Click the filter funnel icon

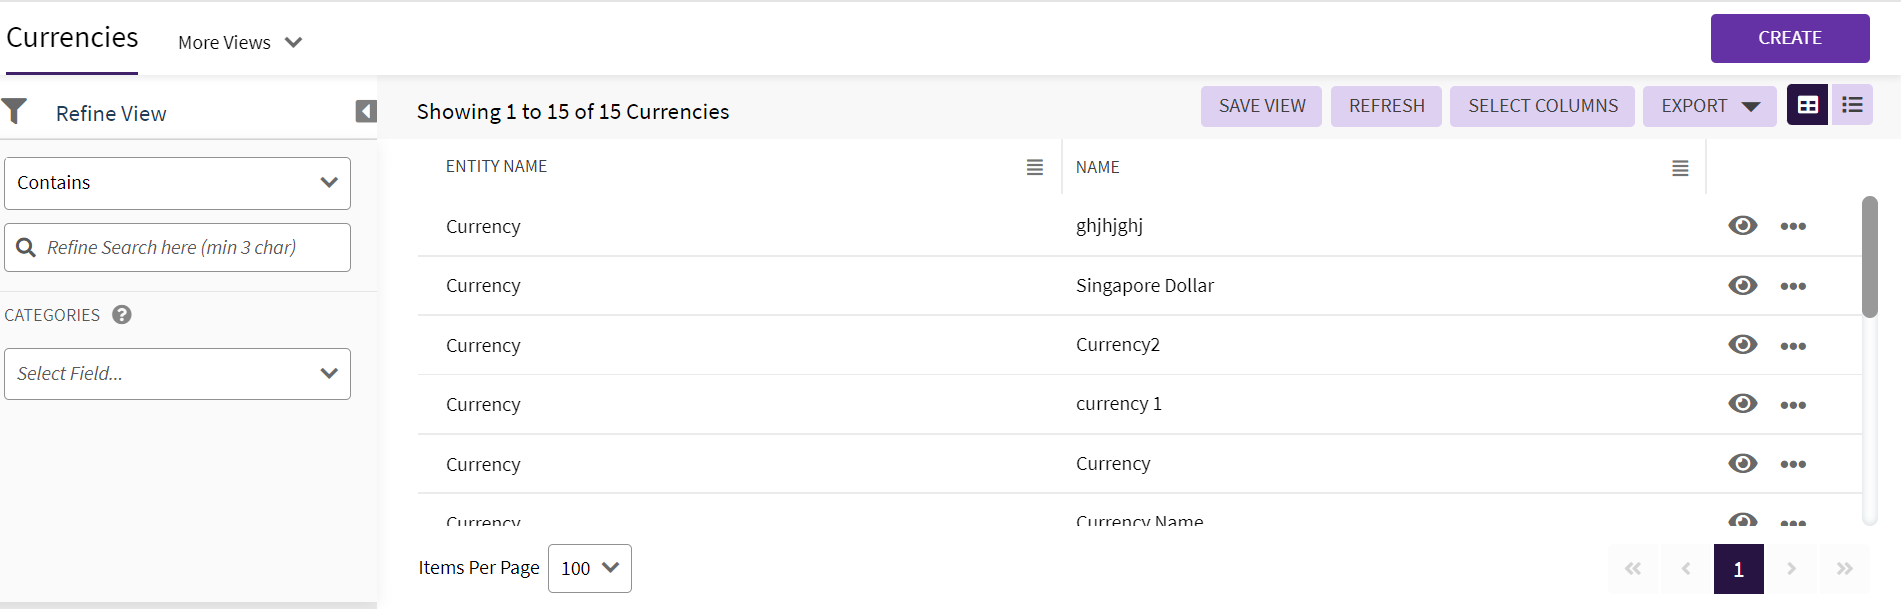click(x=15, y=111)
